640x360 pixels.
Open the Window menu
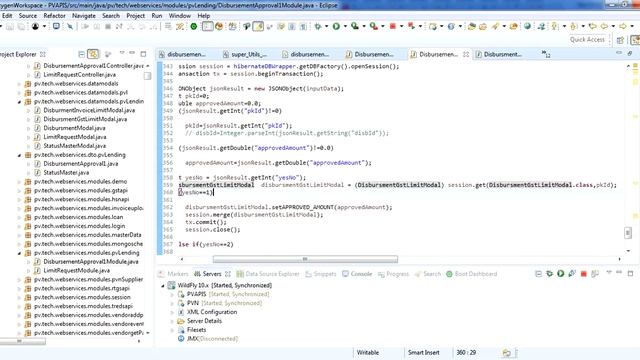click(180, 16)
